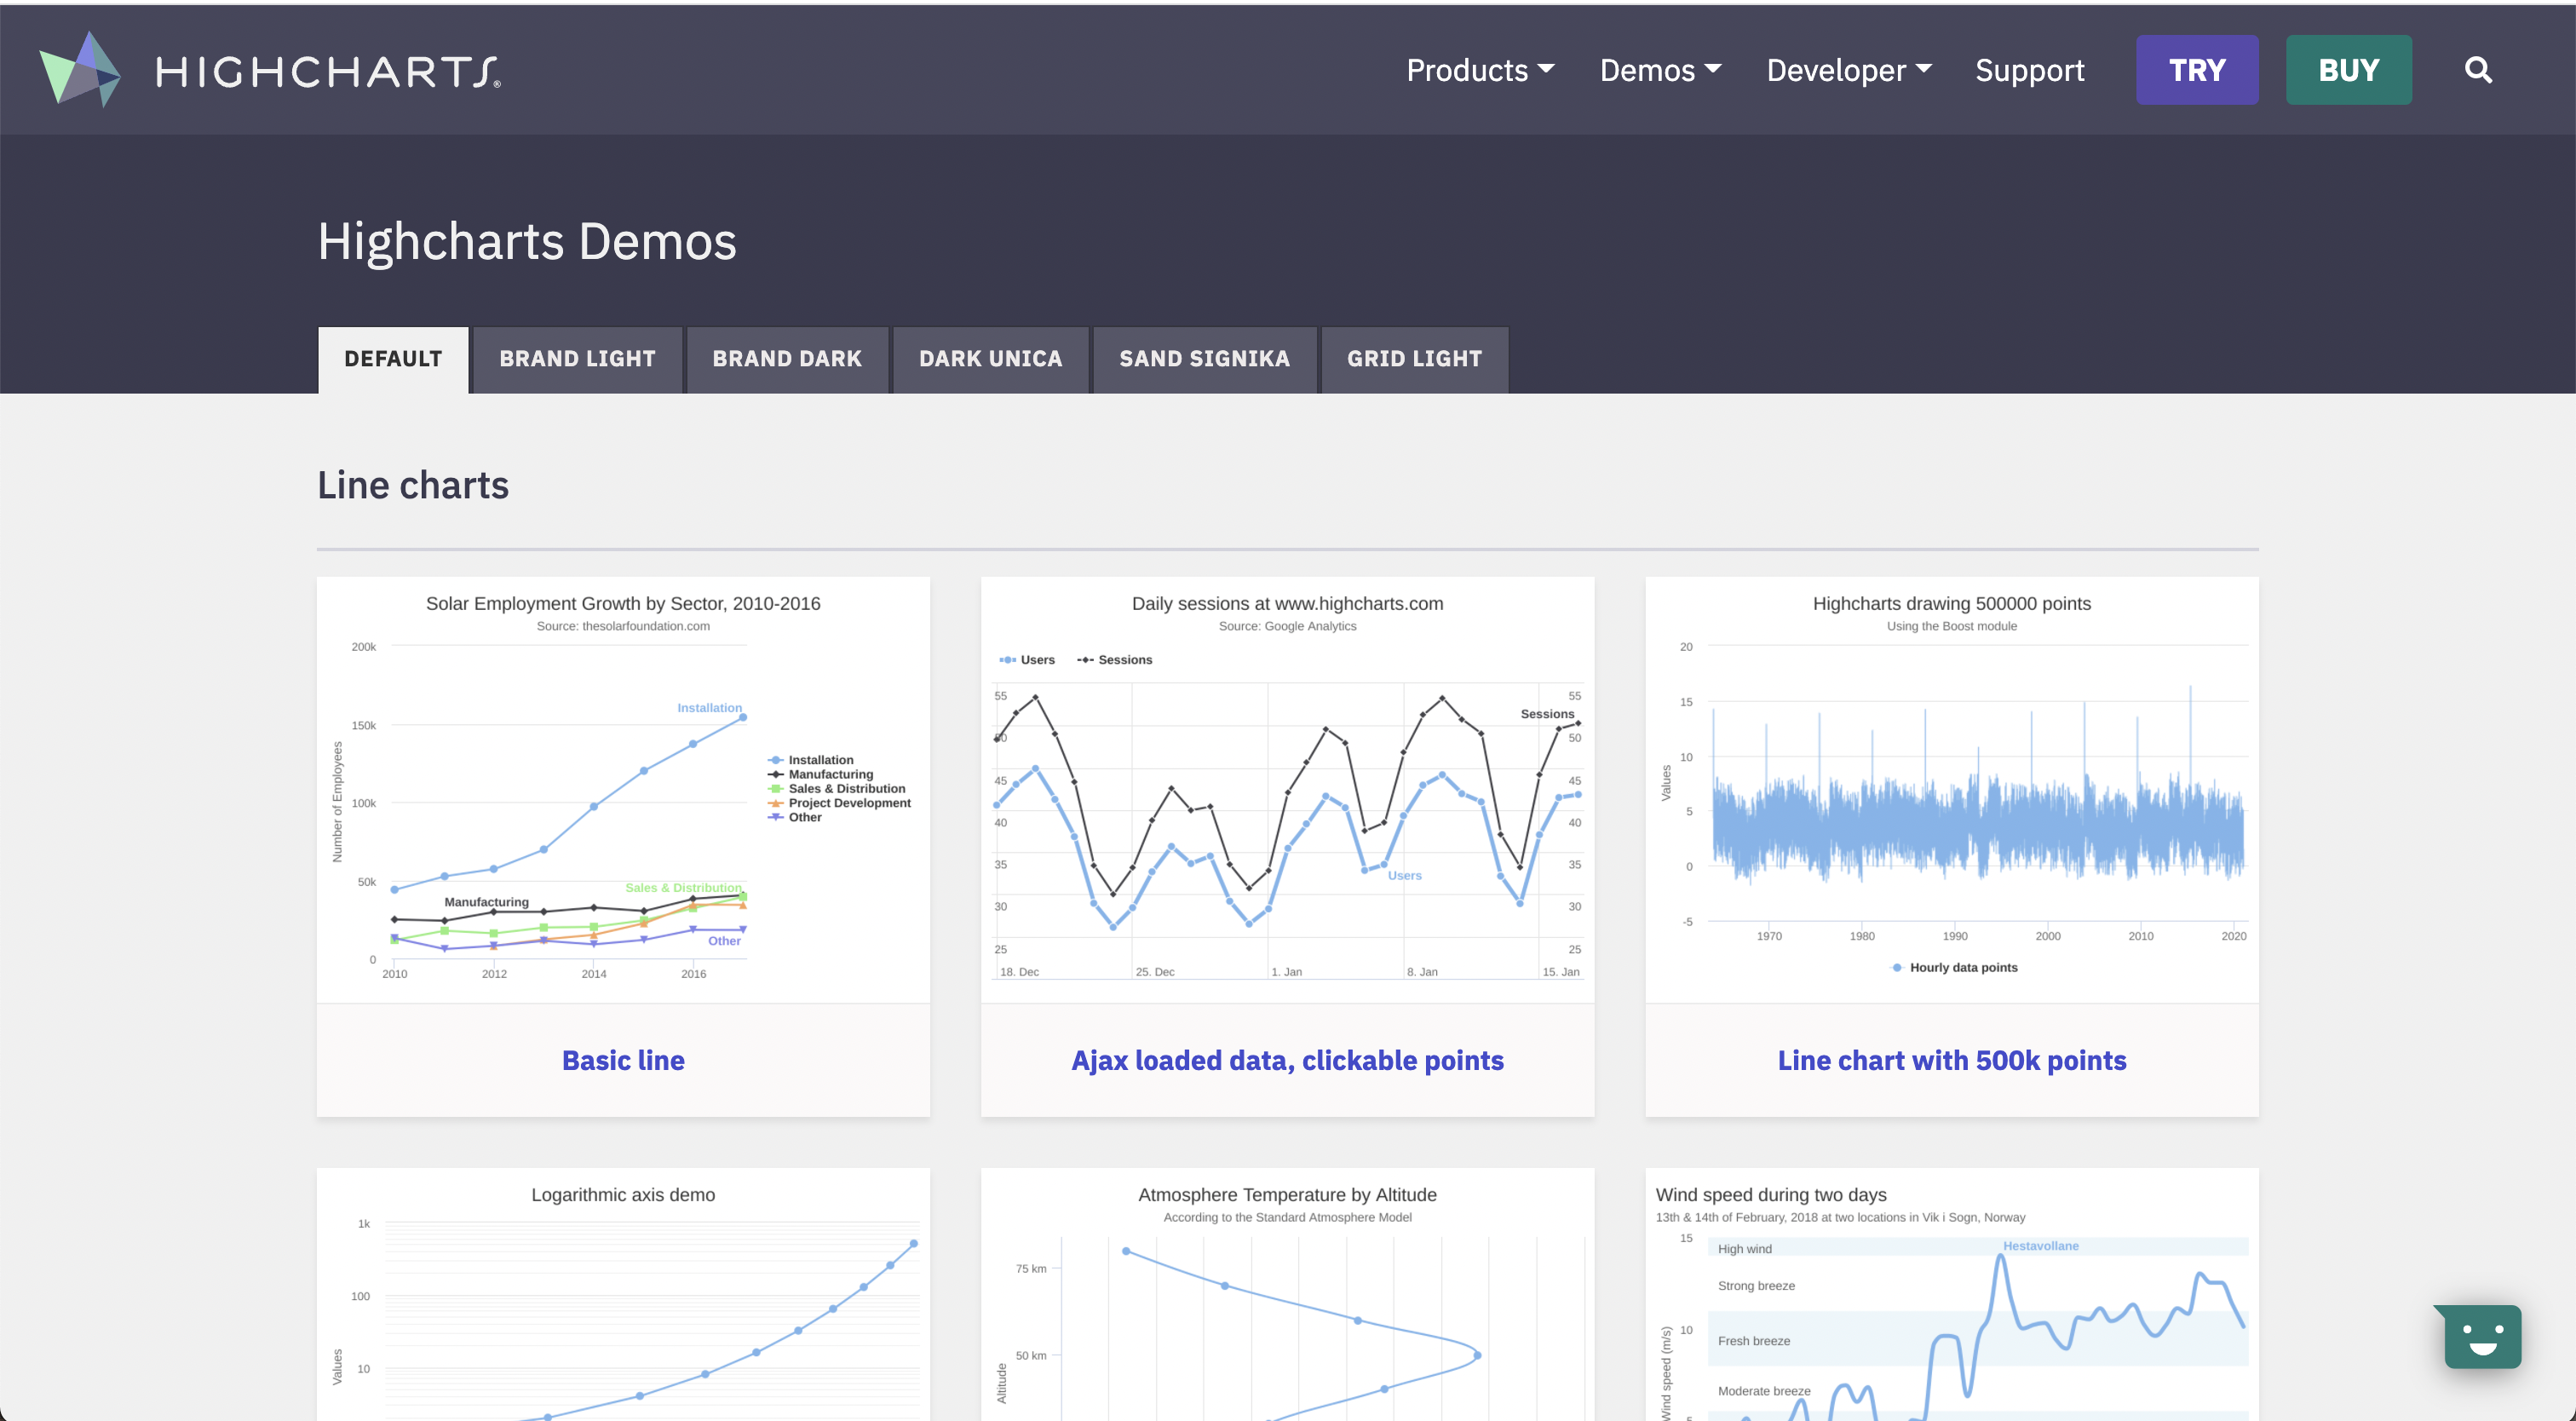Open the search magnifier icon

click(x=2477, y=70)
